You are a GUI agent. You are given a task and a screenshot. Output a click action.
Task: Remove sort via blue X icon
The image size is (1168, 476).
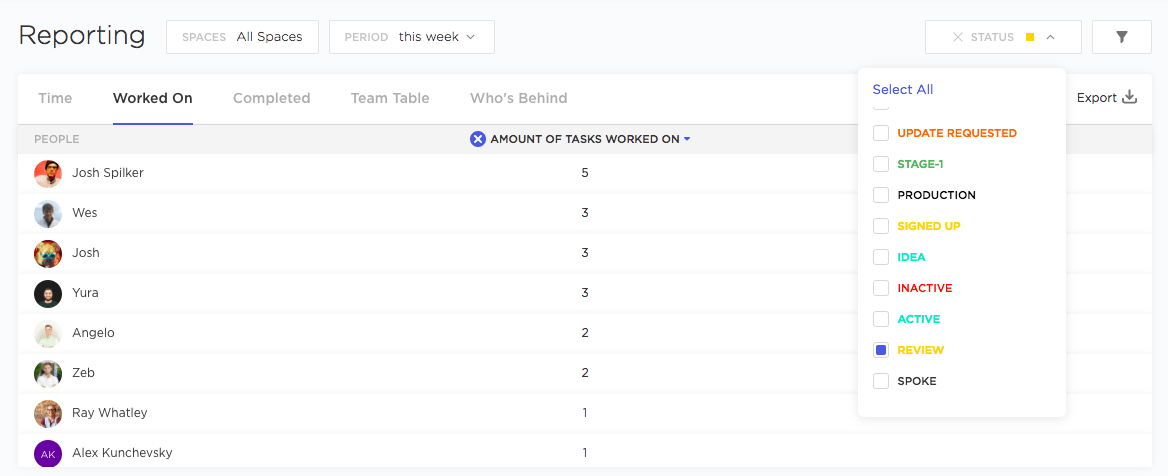[x=478, y=139]
